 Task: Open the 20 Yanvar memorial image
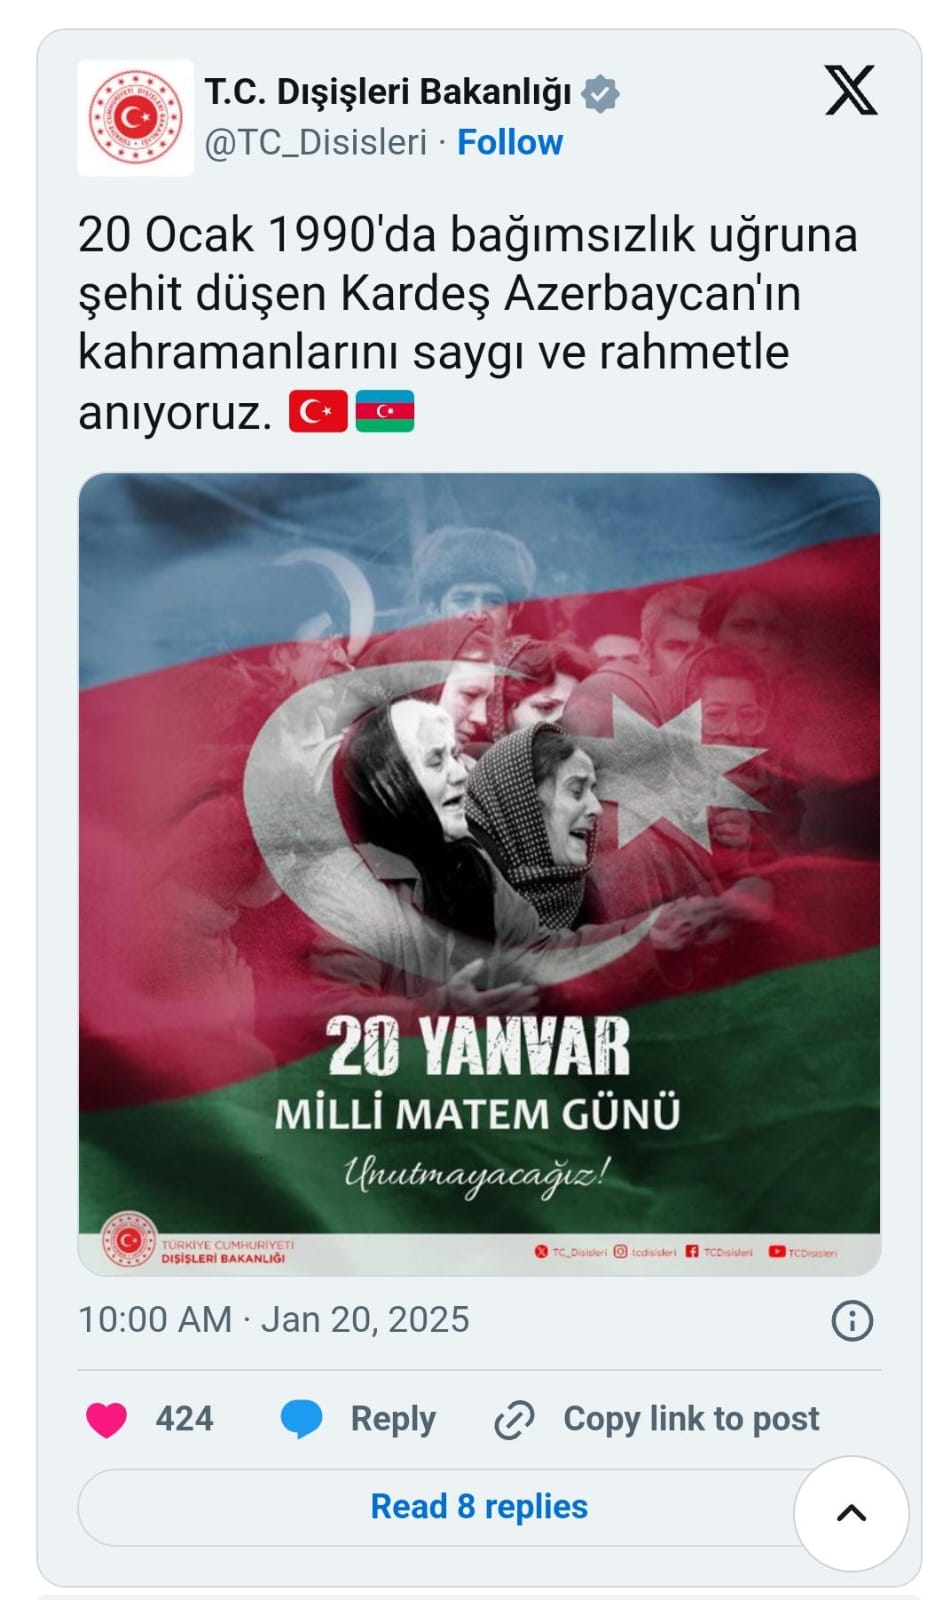(479, 874)
